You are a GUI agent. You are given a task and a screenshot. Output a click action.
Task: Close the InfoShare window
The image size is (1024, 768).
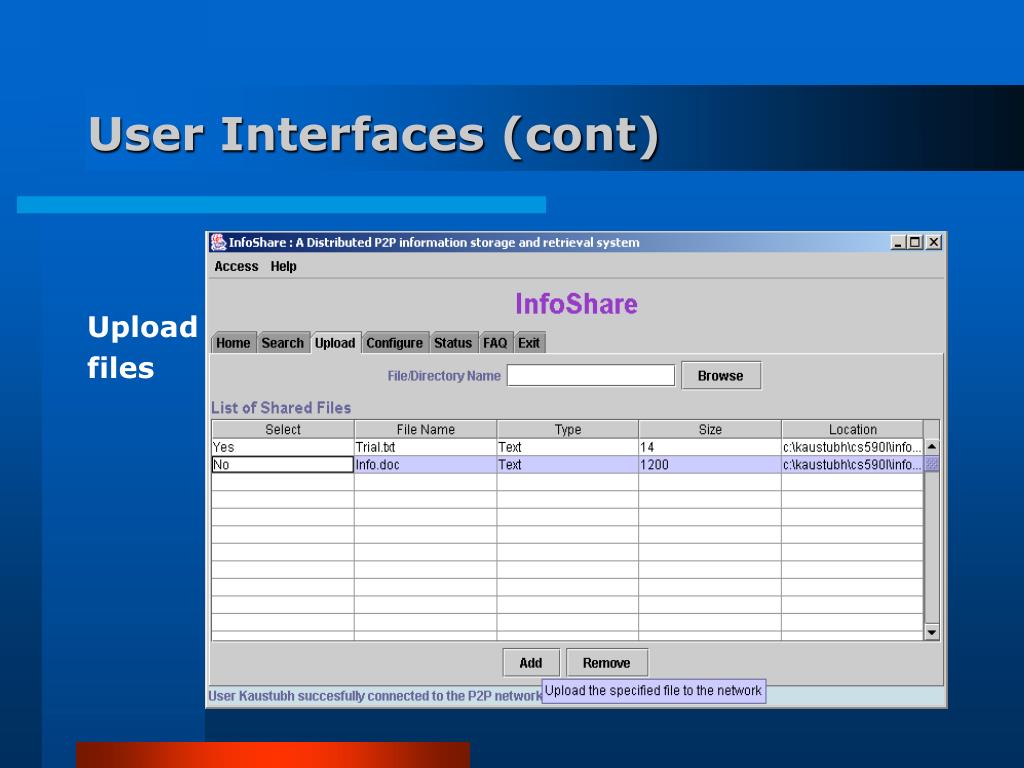934,242
